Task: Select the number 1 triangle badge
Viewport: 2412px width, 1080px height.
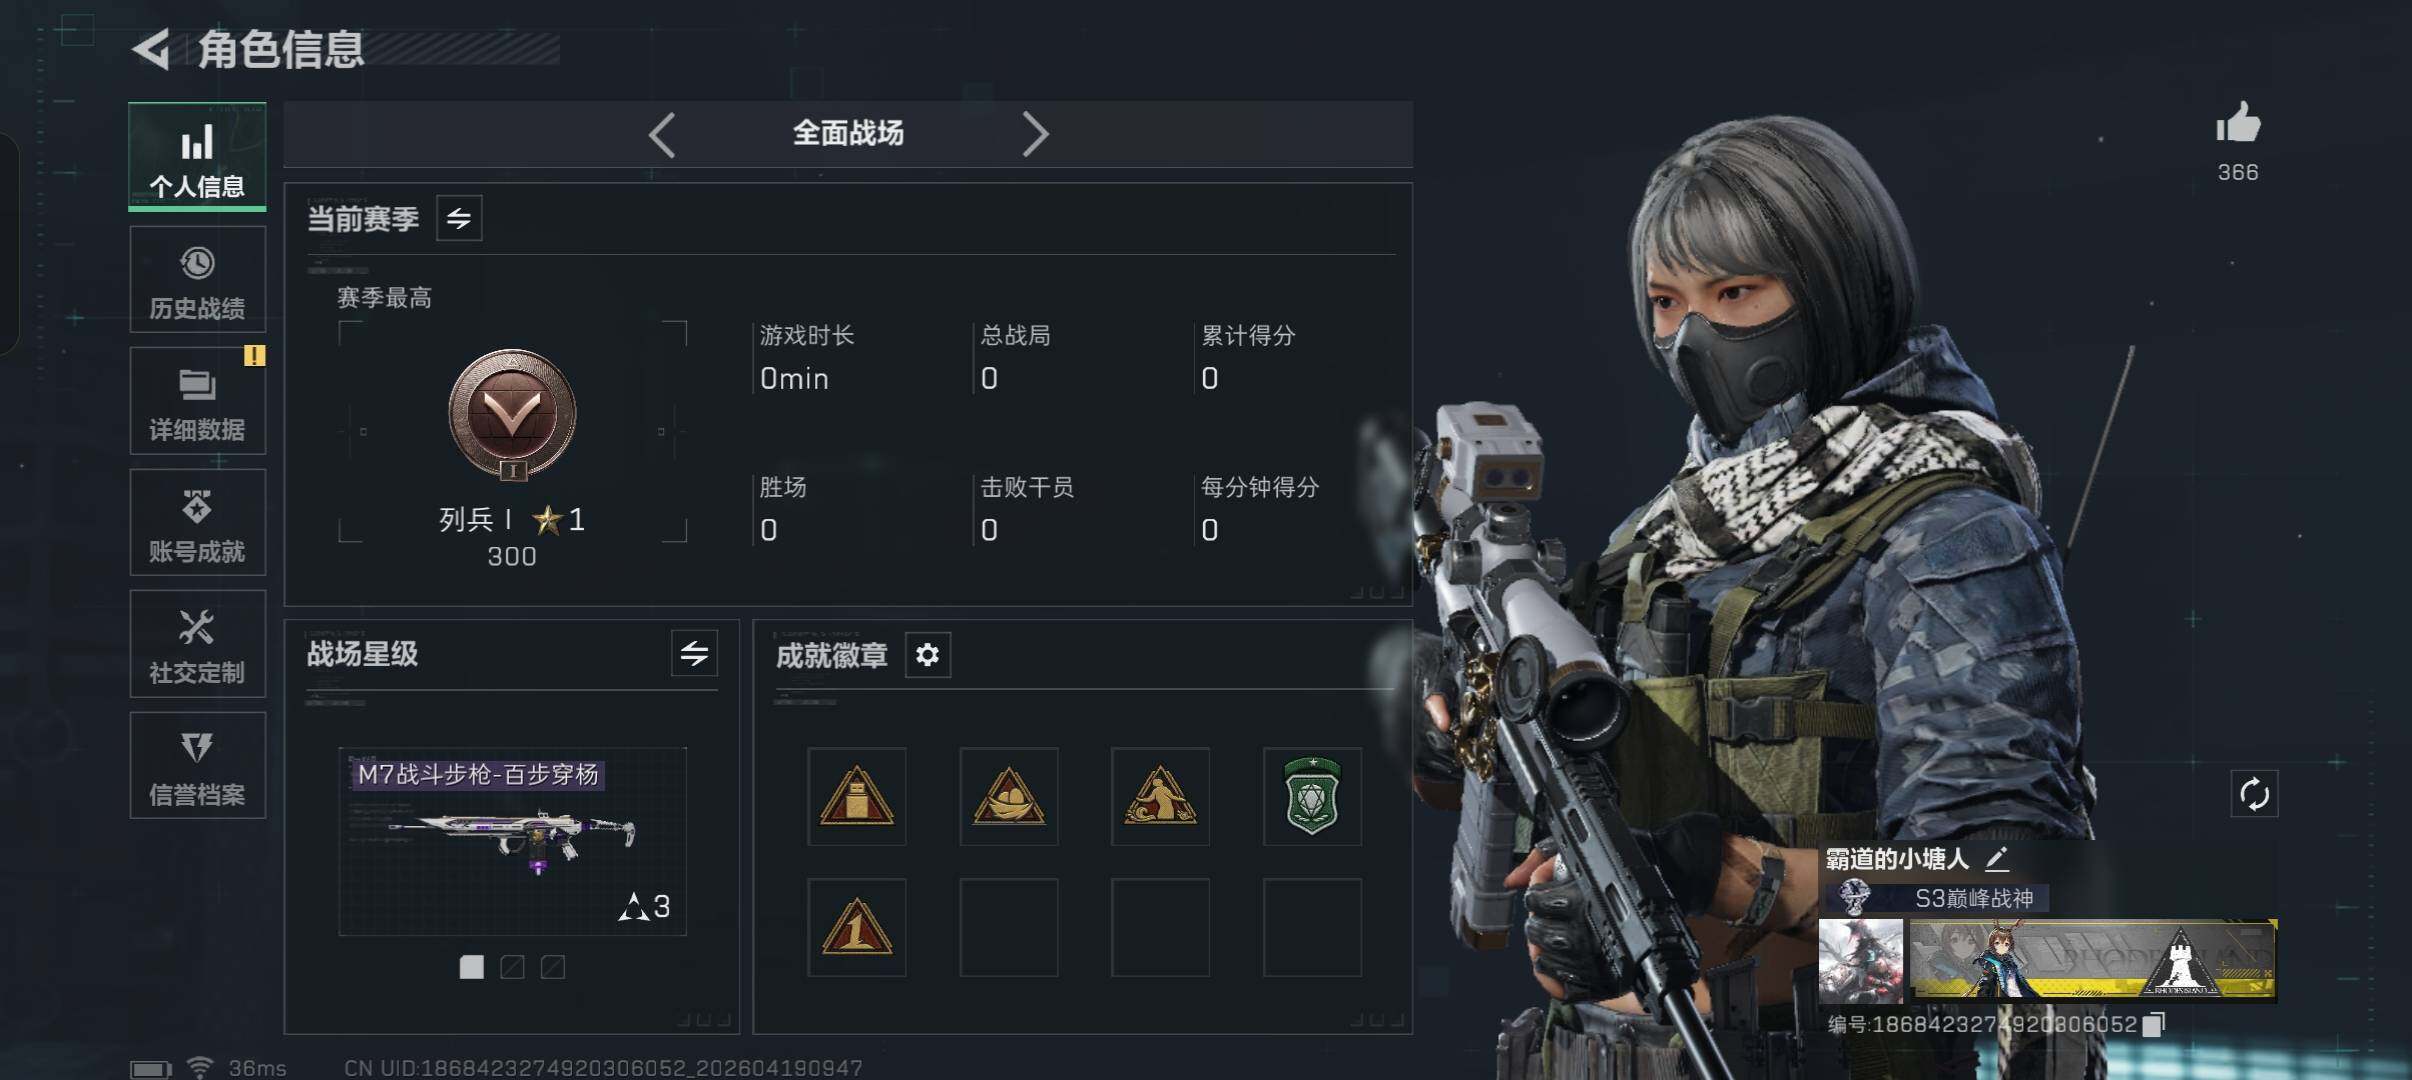Action: [x=857, y=928]
